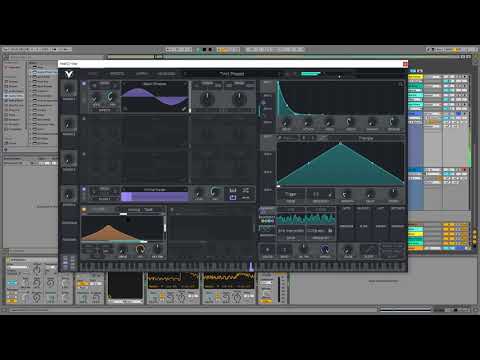Open the MATRIX tab in Vital
The width and height of the screenshot is (480, 360).
pyautogui.click(x=141, y=74)
